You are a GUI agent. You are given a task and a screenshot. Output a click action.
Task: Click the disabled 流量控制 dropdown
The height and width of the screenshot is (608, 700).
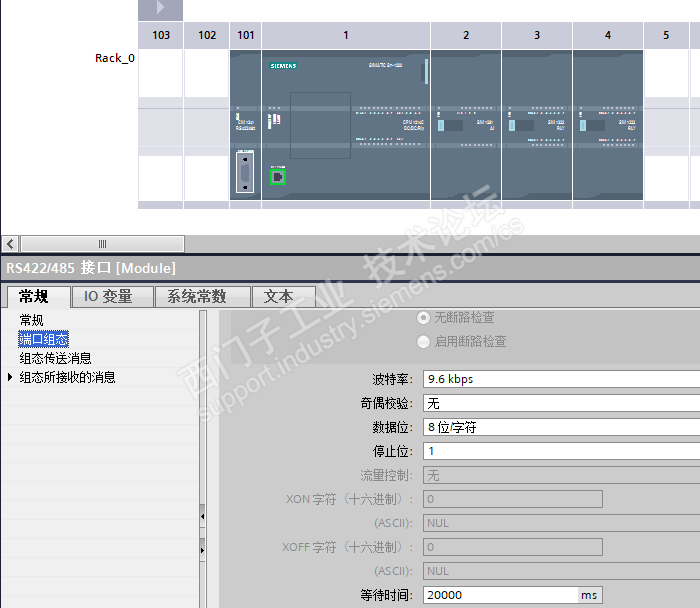(561, 475)
